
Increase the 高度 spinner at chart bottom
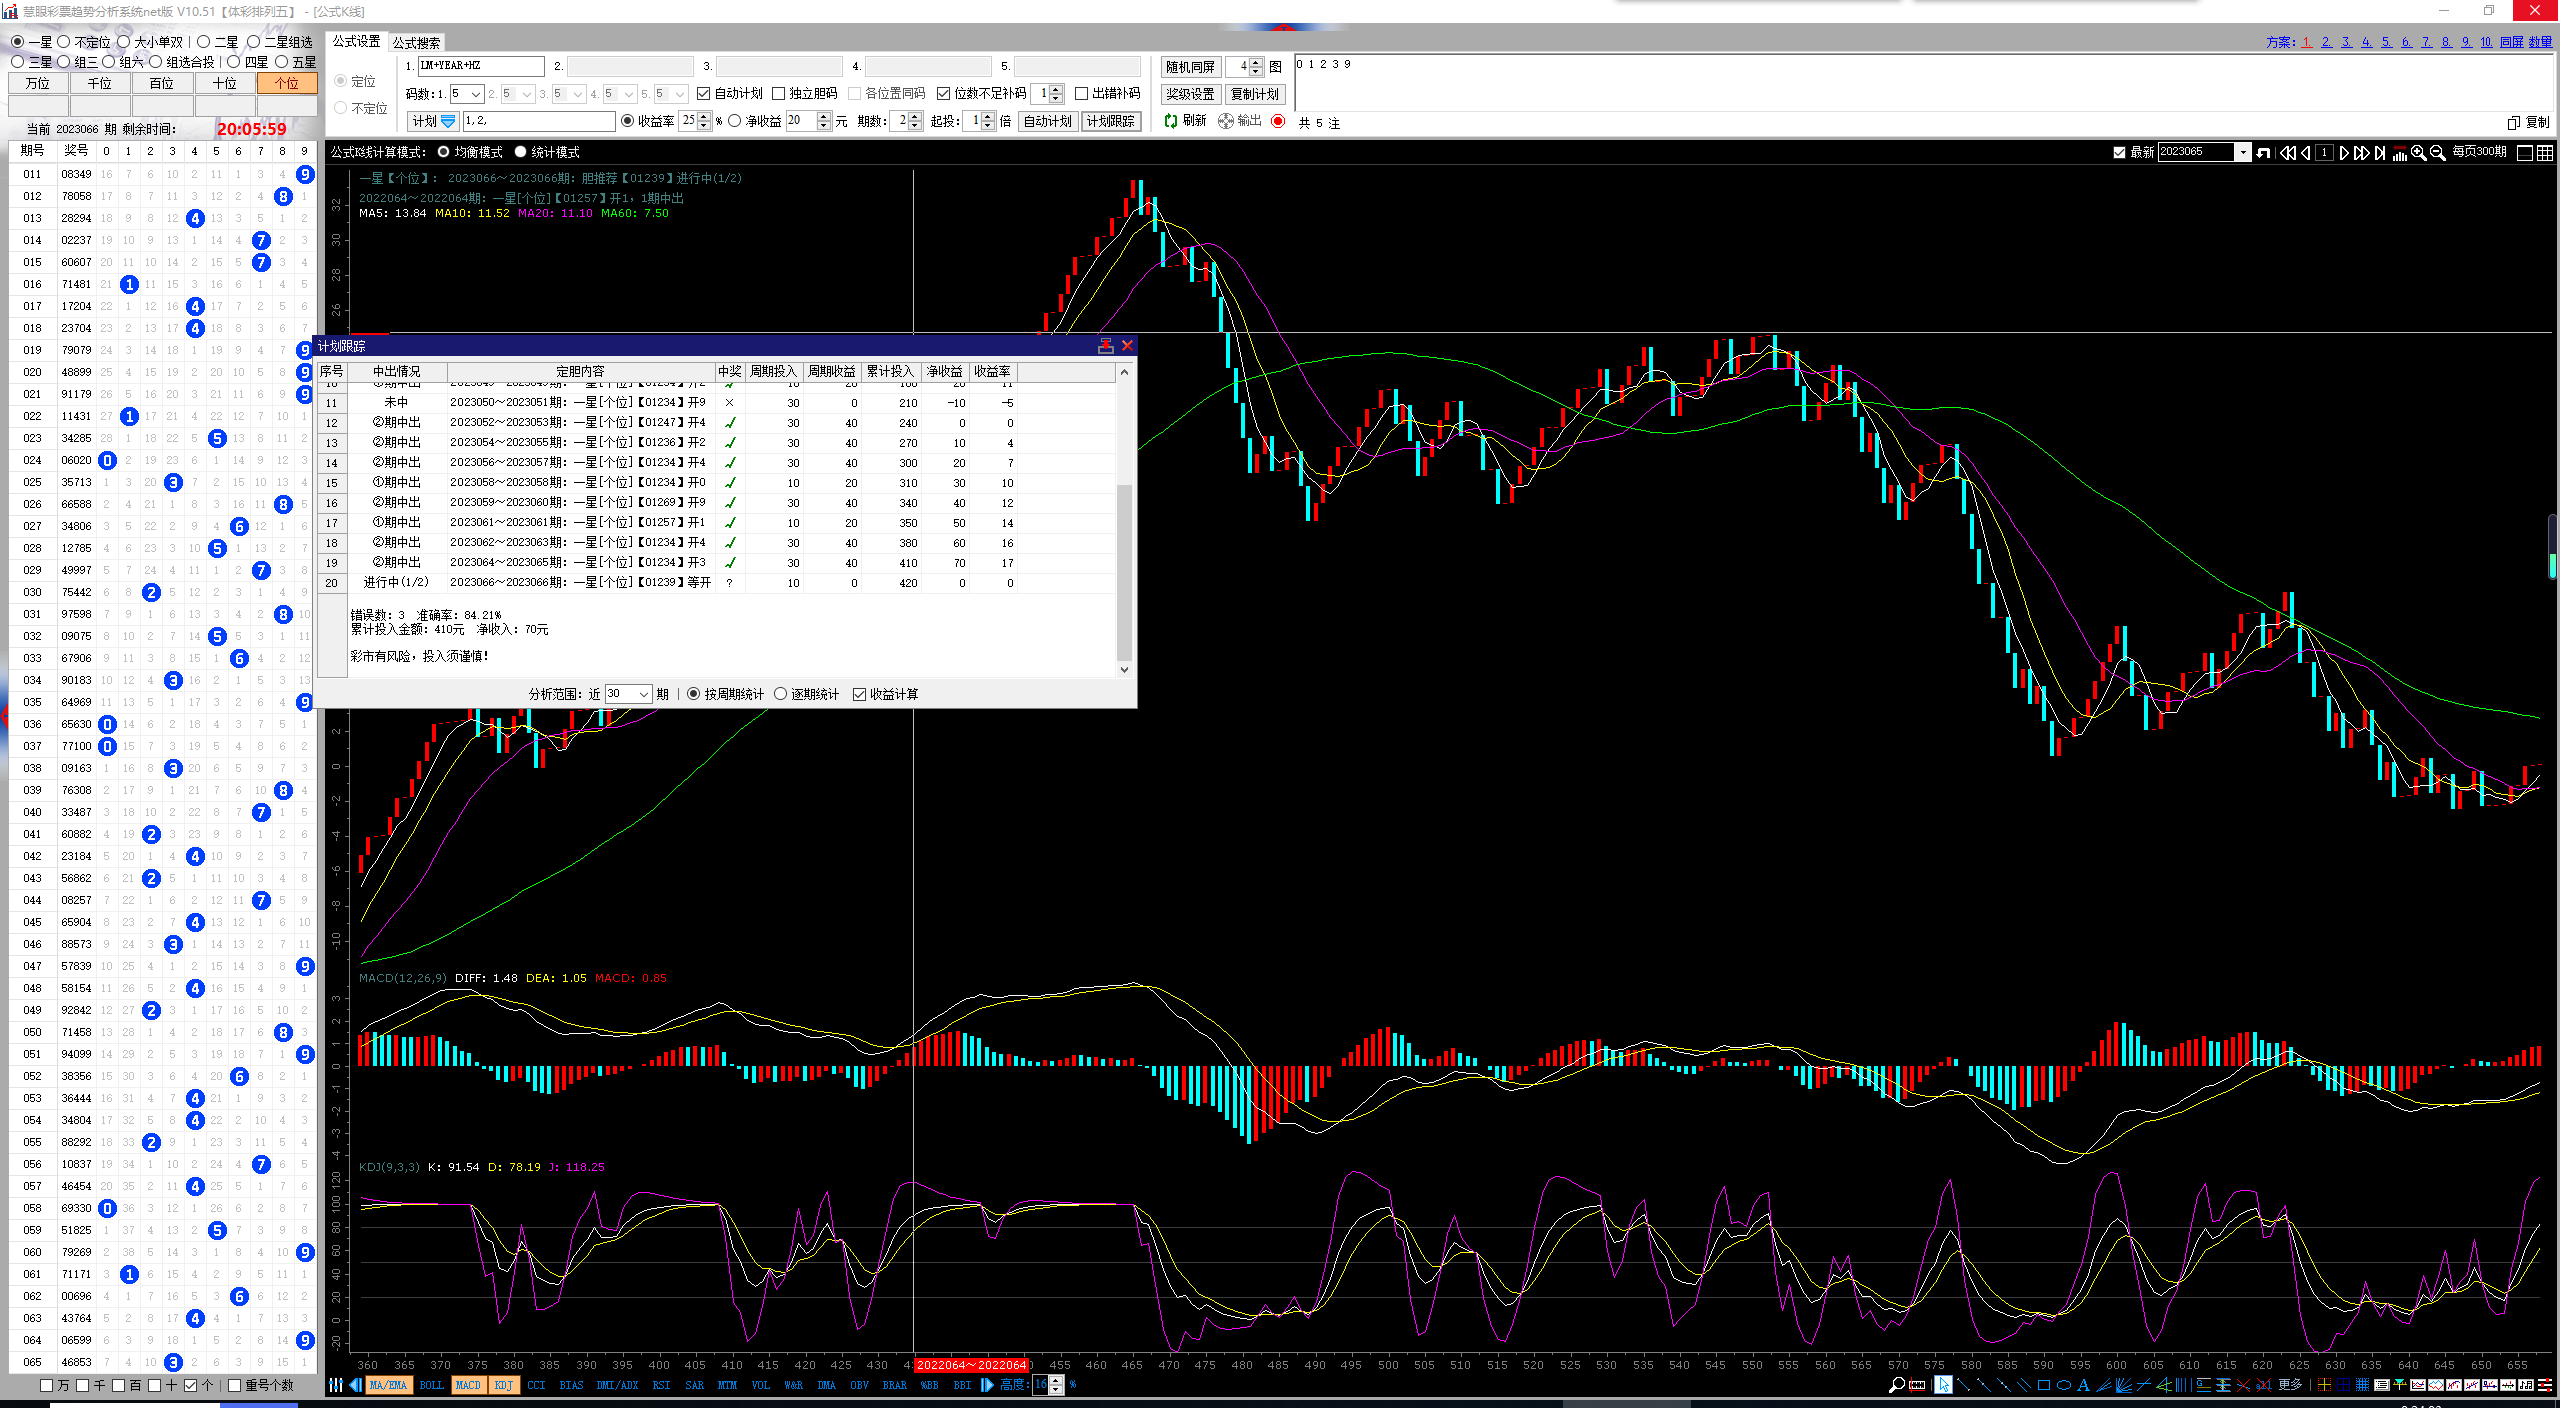[1056, 1381]
